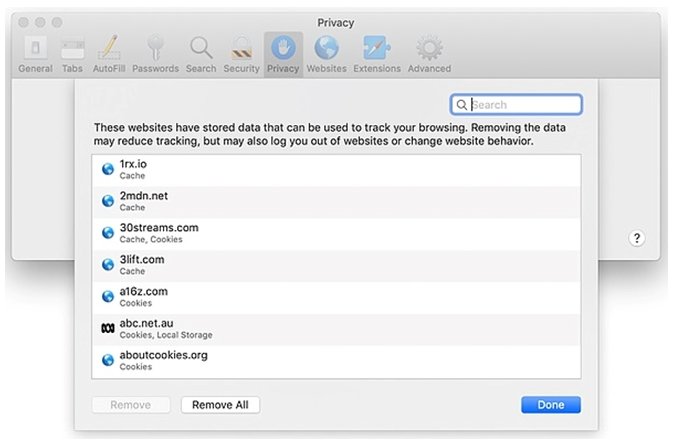Select the 30streams.com entry
Screen dimensions: 678x442
pyautogui.click(x=336, y=234)
